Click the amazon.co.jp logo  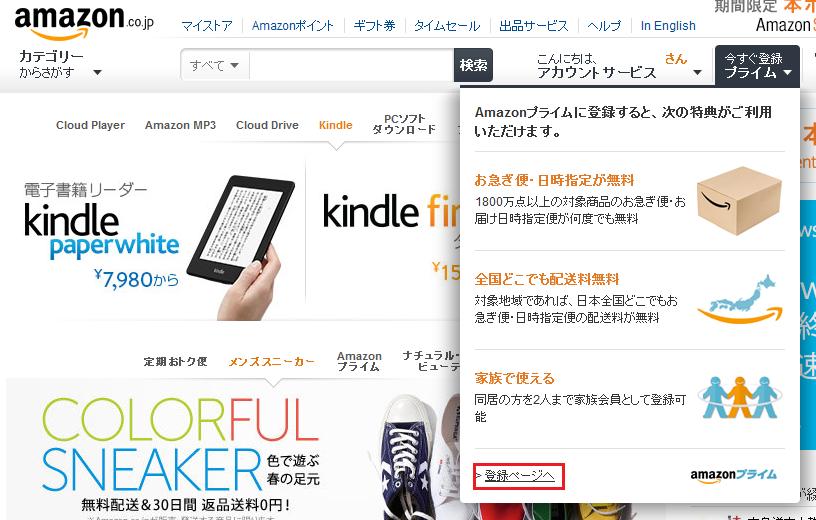(x=84, y=22)
